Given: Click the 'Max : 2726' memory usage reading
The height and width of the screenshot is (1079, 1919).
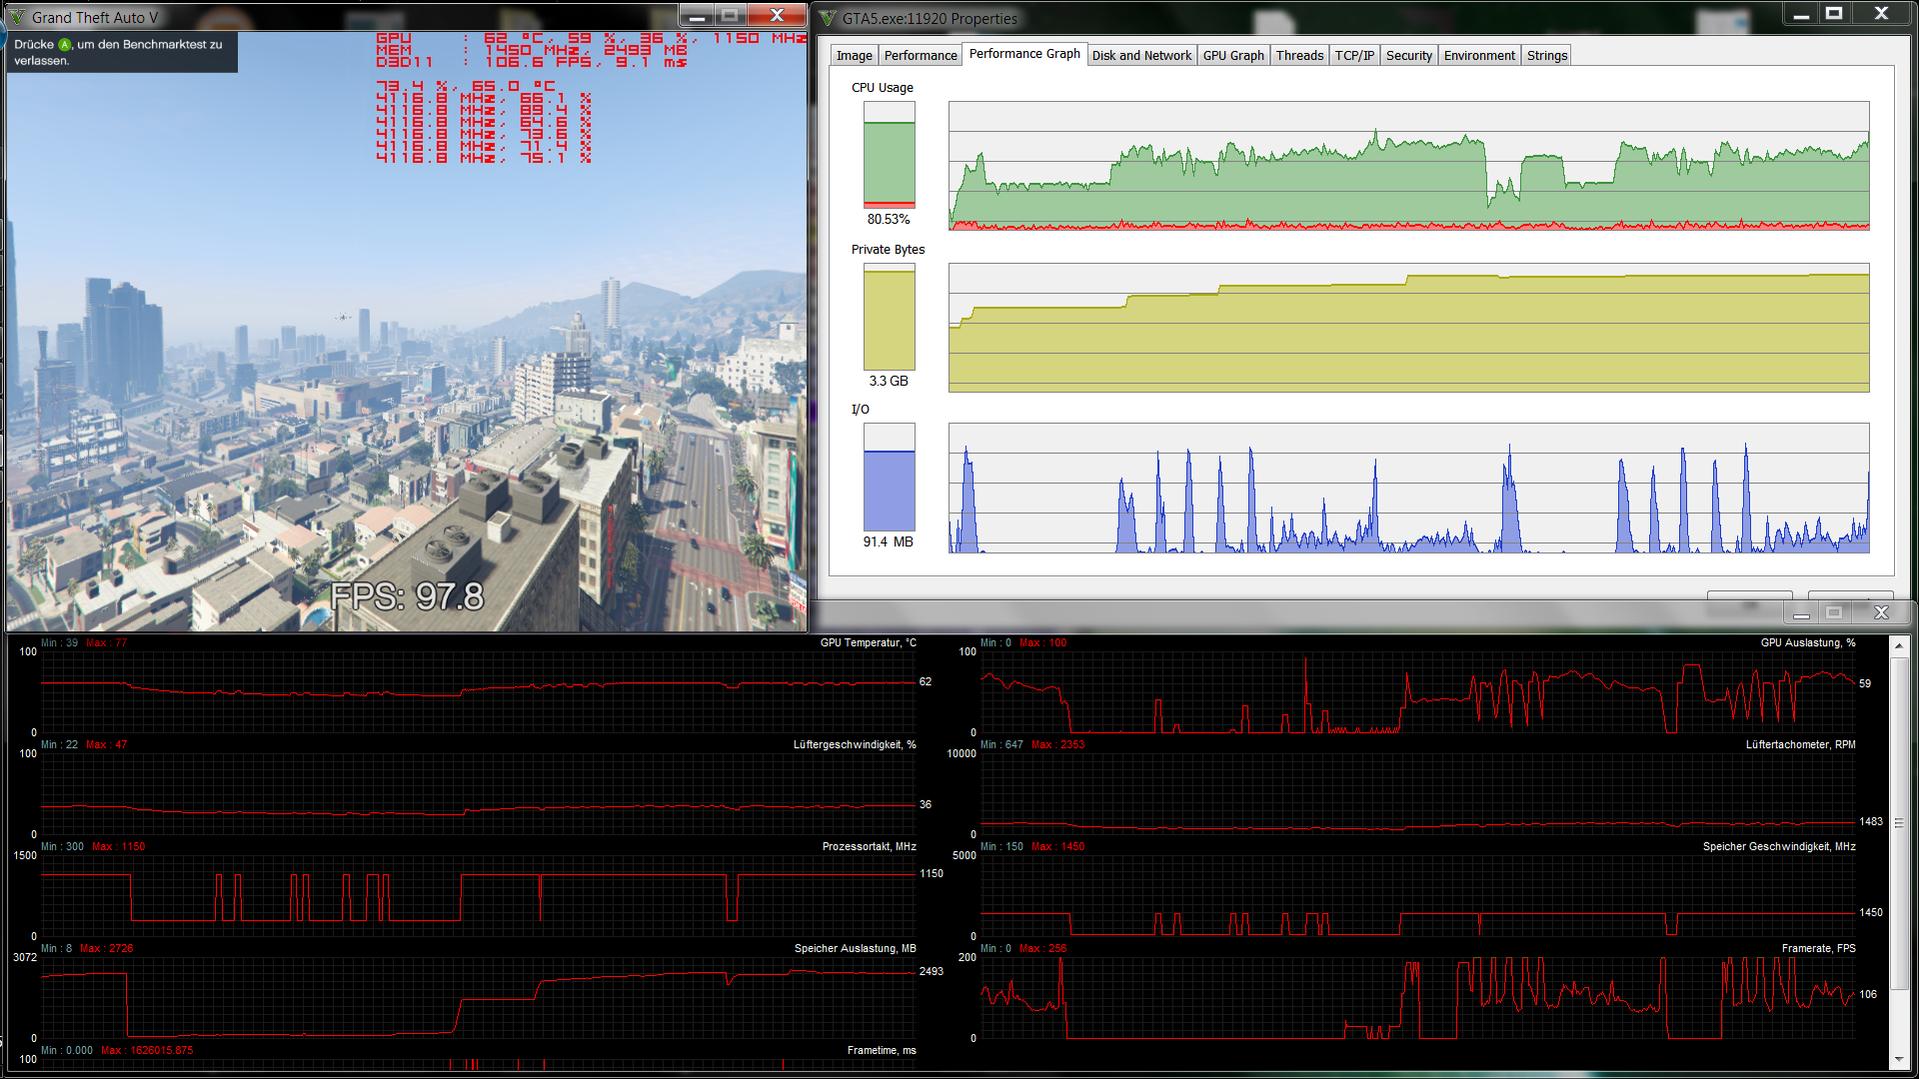Looking at the screenshot, I should click(x=106, y=949).
